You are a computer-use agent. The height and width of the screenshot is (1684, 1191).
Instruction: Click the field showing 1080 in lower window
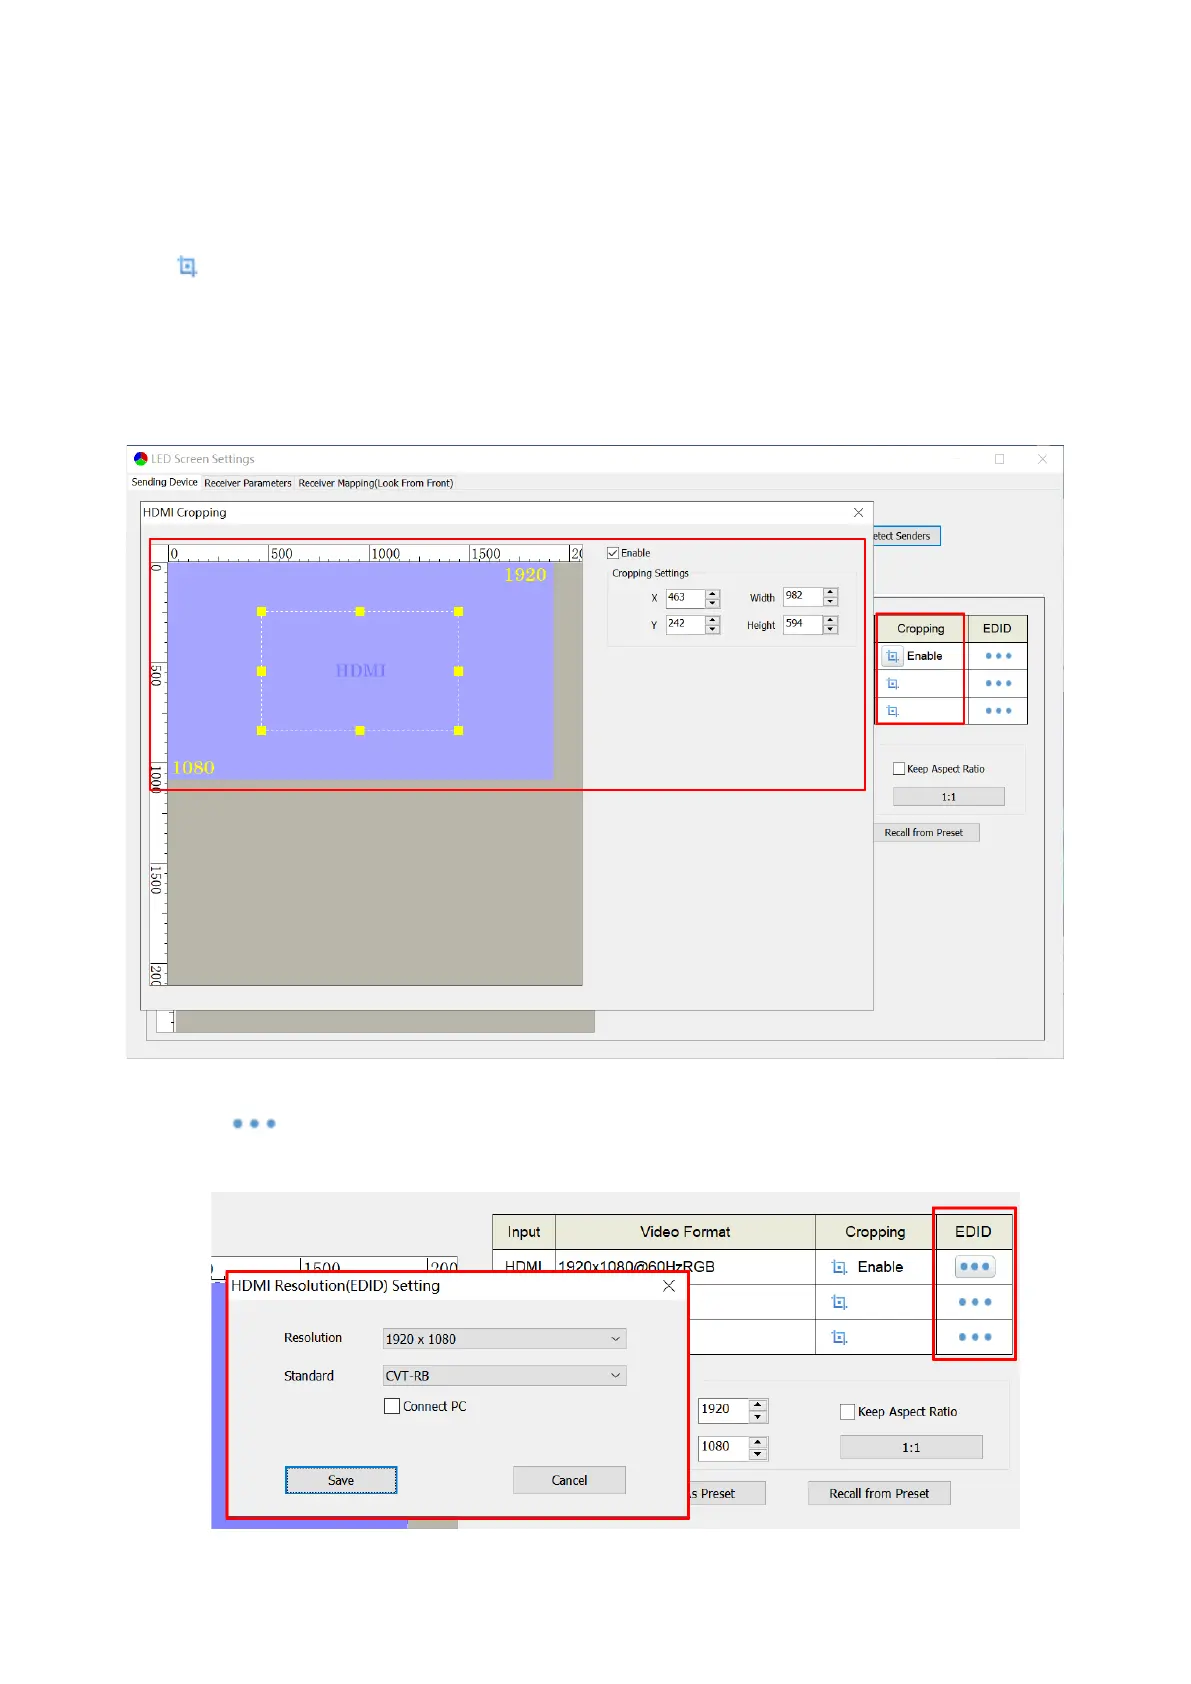click(x=724, y=1447)
